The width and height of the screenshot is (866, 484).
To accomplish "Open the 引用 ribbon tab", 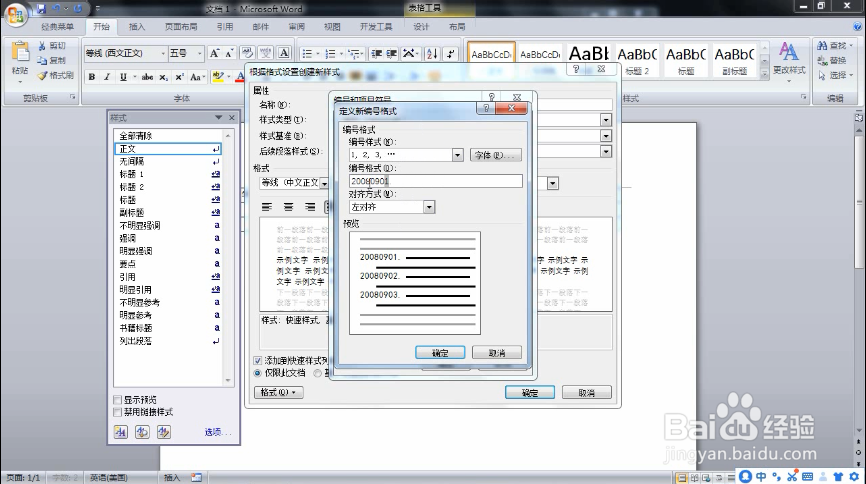I will pos(225,27).
